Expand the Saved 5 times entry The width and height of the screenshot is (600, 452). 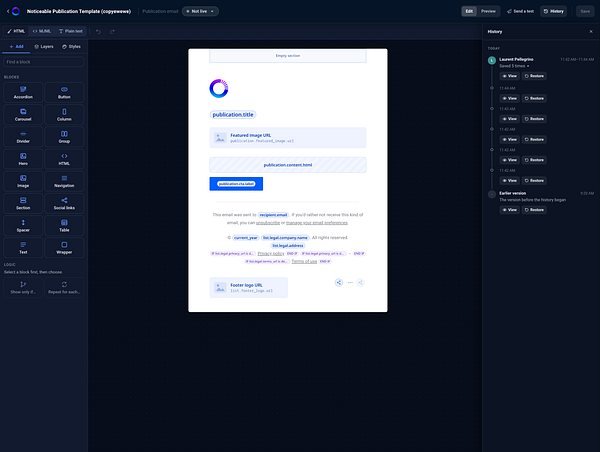tap(514, 66)
